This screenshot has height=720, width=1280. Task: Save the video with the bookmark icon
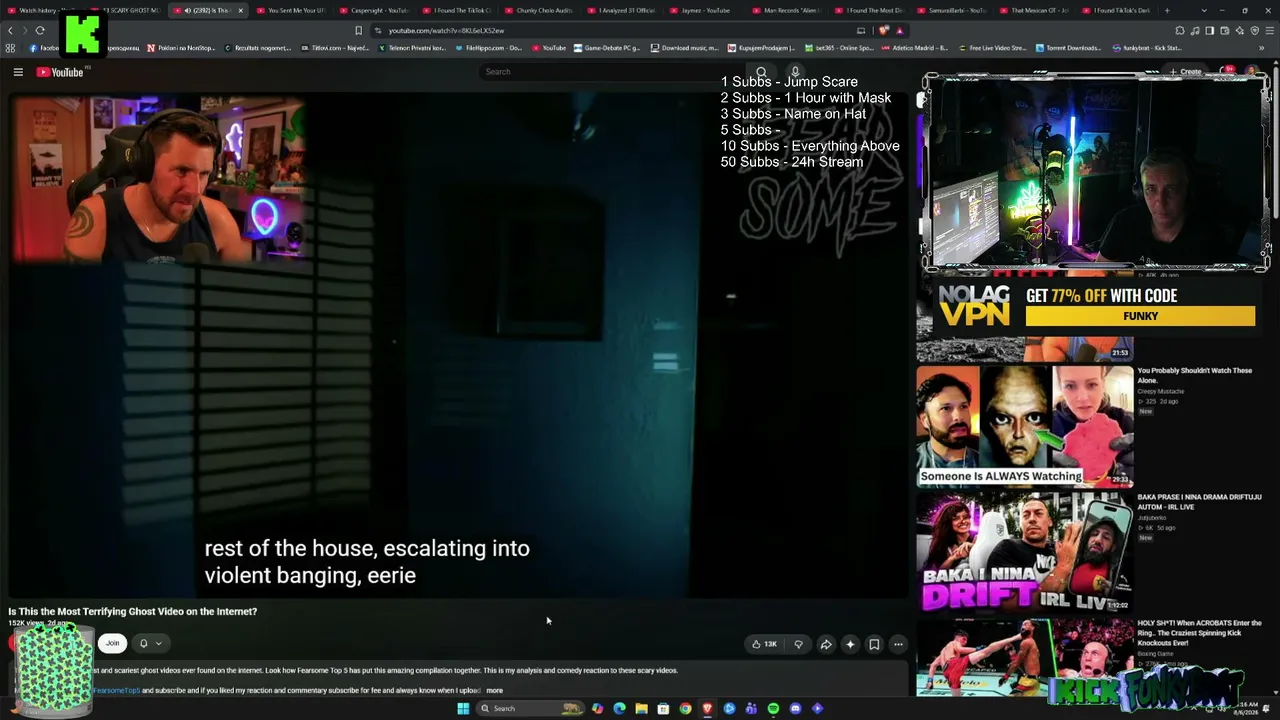(x=874, y=644)
